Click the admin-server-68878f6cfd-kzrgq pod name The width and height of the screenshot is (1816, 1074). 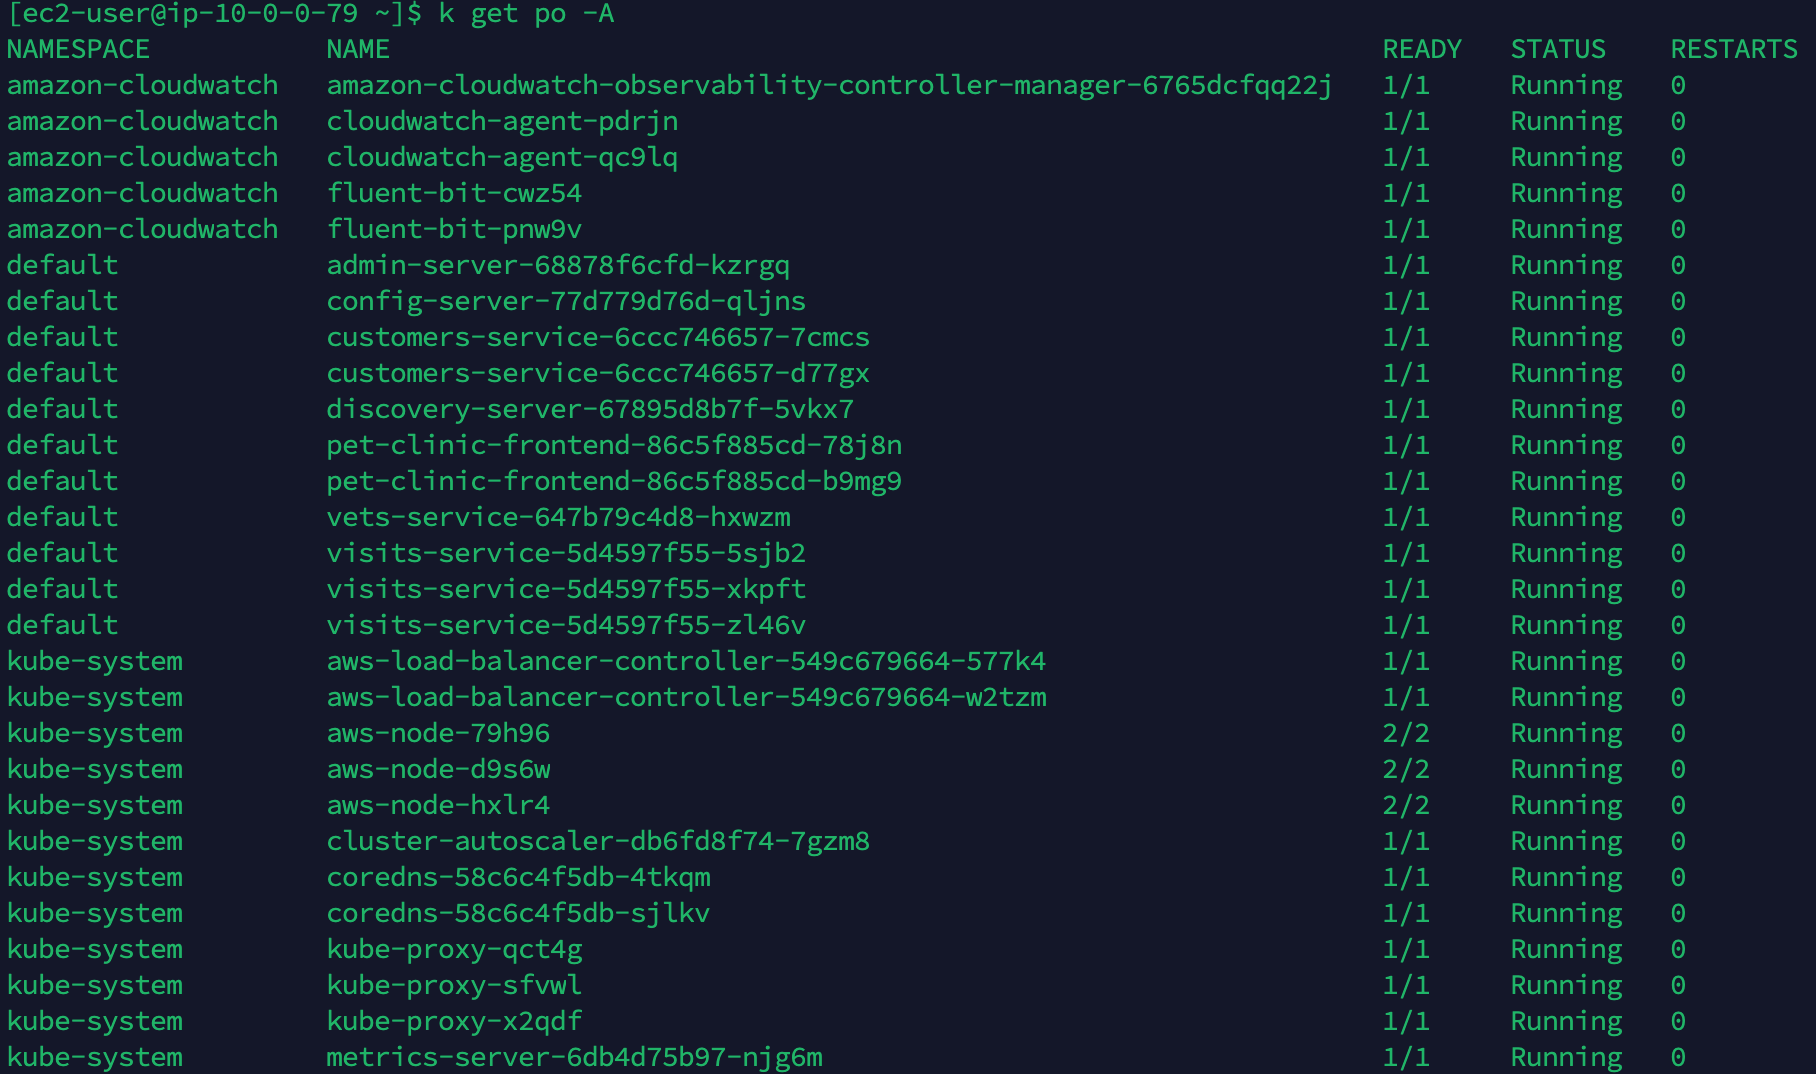pyautogui.click(x=558, y=265)
